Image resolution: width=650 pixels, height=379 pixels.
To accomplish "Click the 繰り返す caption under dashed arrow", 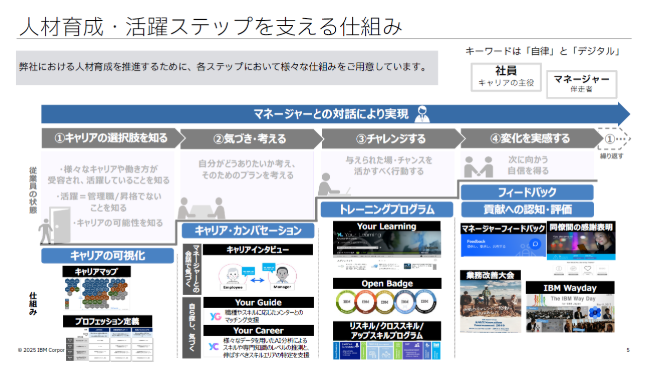I will tap(612, 156).
